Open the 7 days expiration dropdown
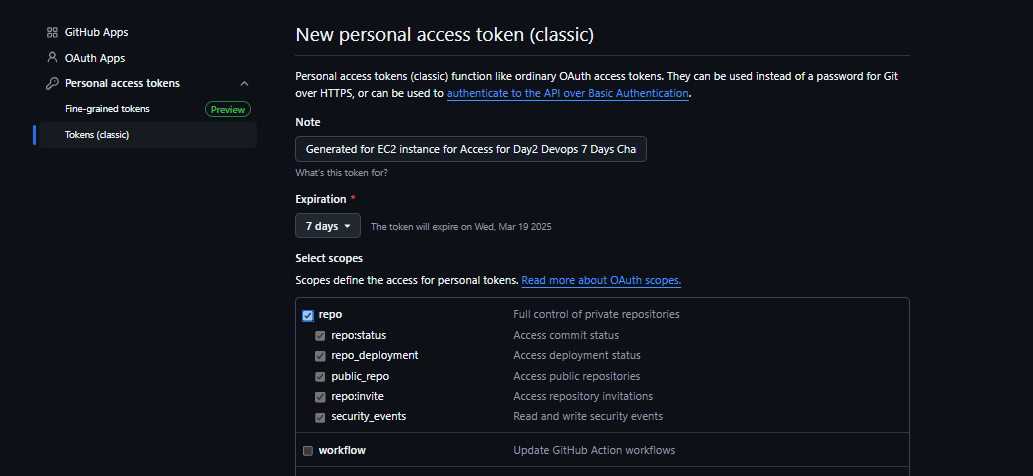 327,226
